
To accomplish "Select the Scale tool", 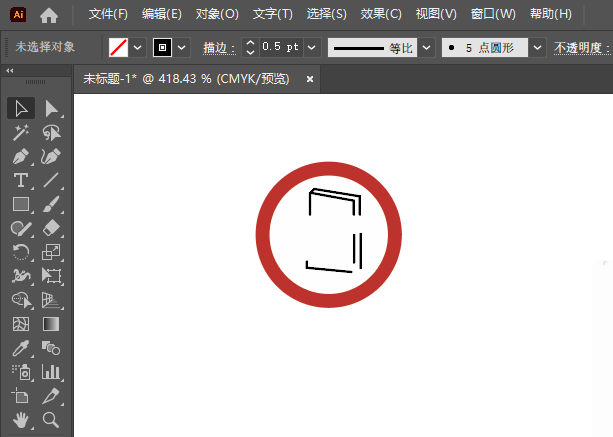I will click(51, 252).
